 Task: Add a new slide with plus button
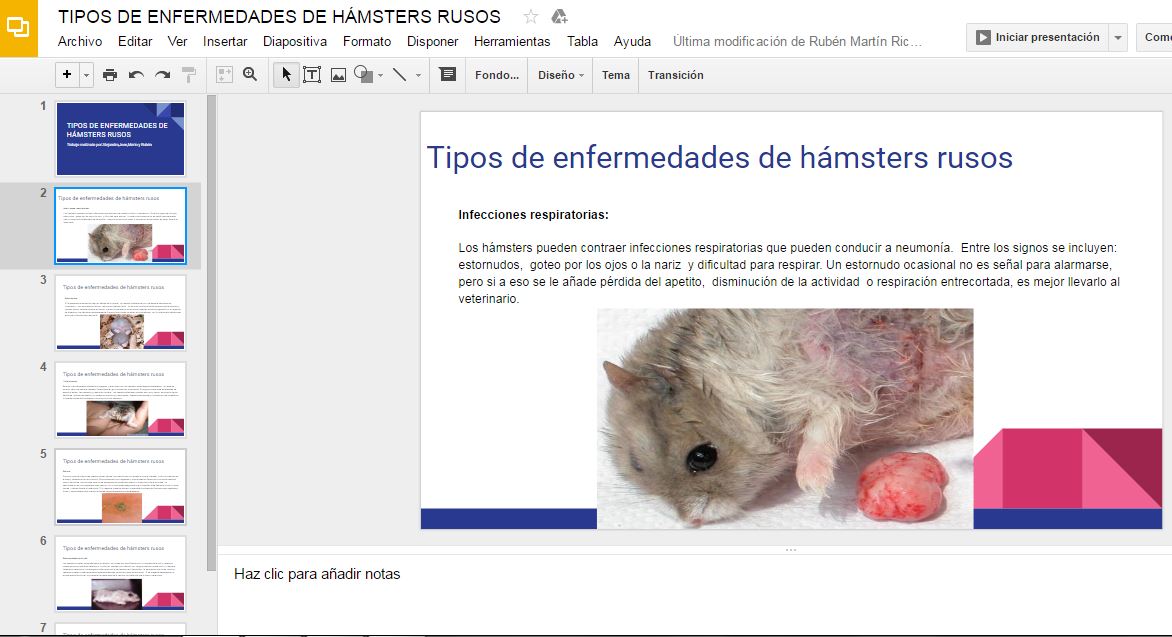tap(67, 75)
